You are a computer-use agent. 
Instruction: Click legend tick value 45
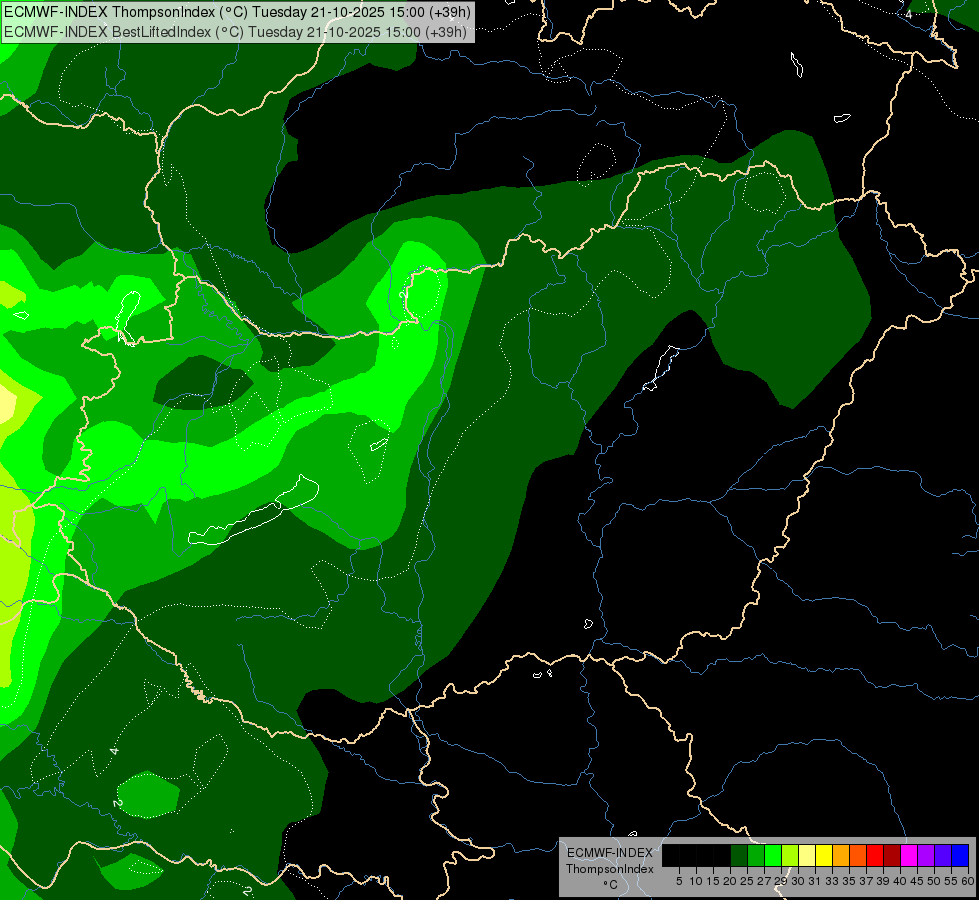(917, 881)
